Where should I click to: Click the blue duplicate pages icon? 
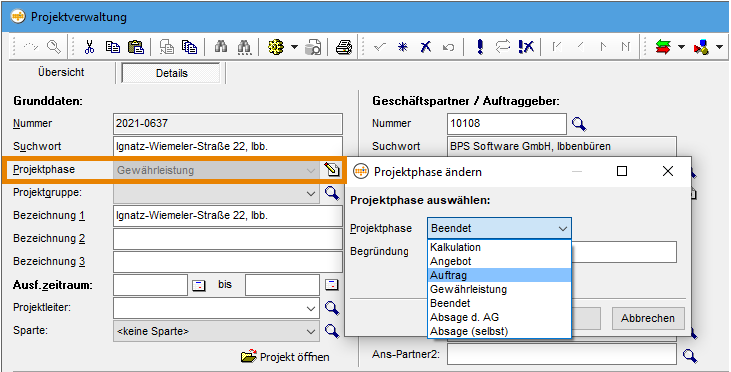(189, 47)
